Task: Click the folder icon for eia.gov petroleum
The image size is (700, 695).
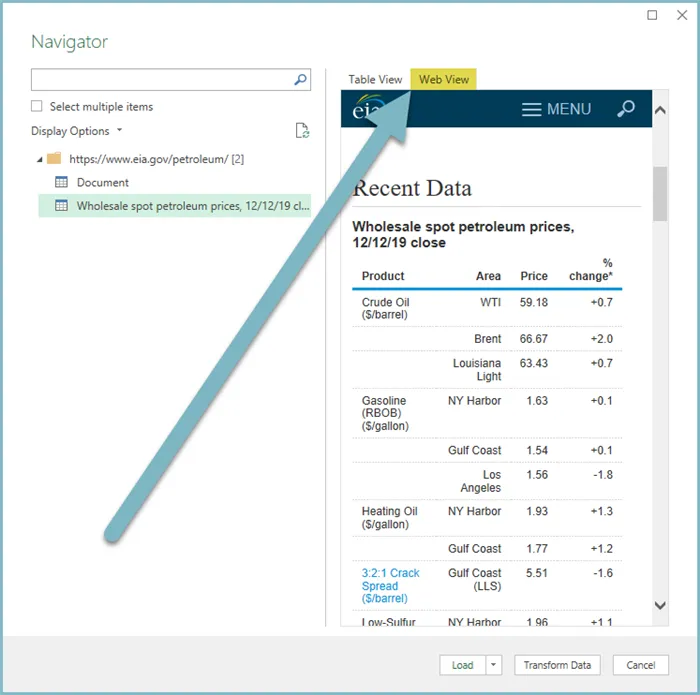Action: 54,158
